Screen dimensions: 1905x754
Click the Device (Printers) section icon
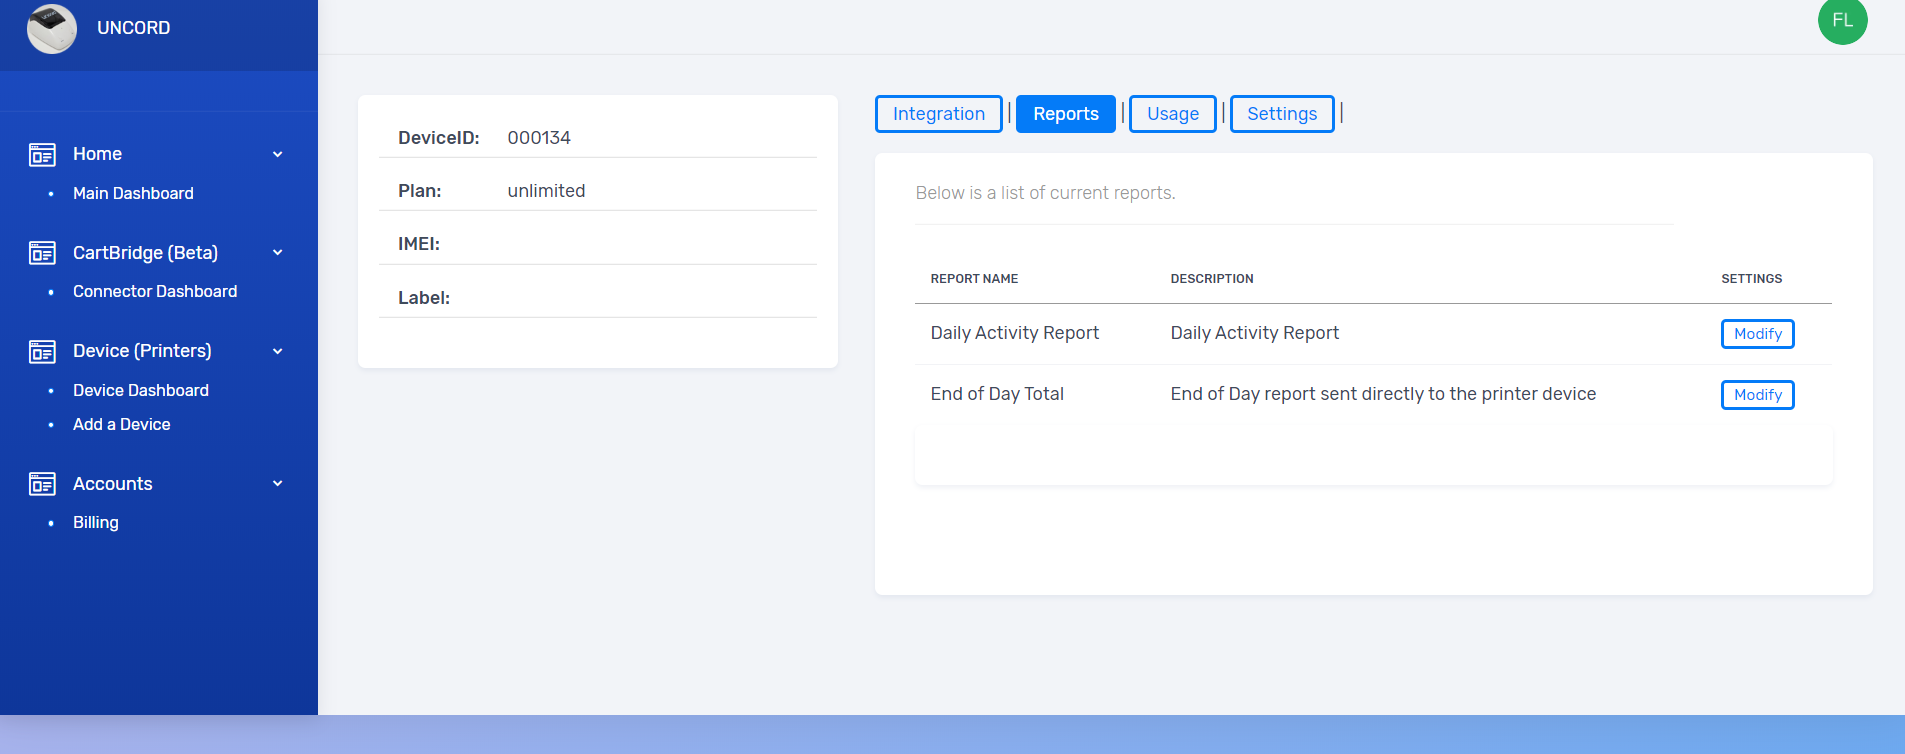coord(42,352)
